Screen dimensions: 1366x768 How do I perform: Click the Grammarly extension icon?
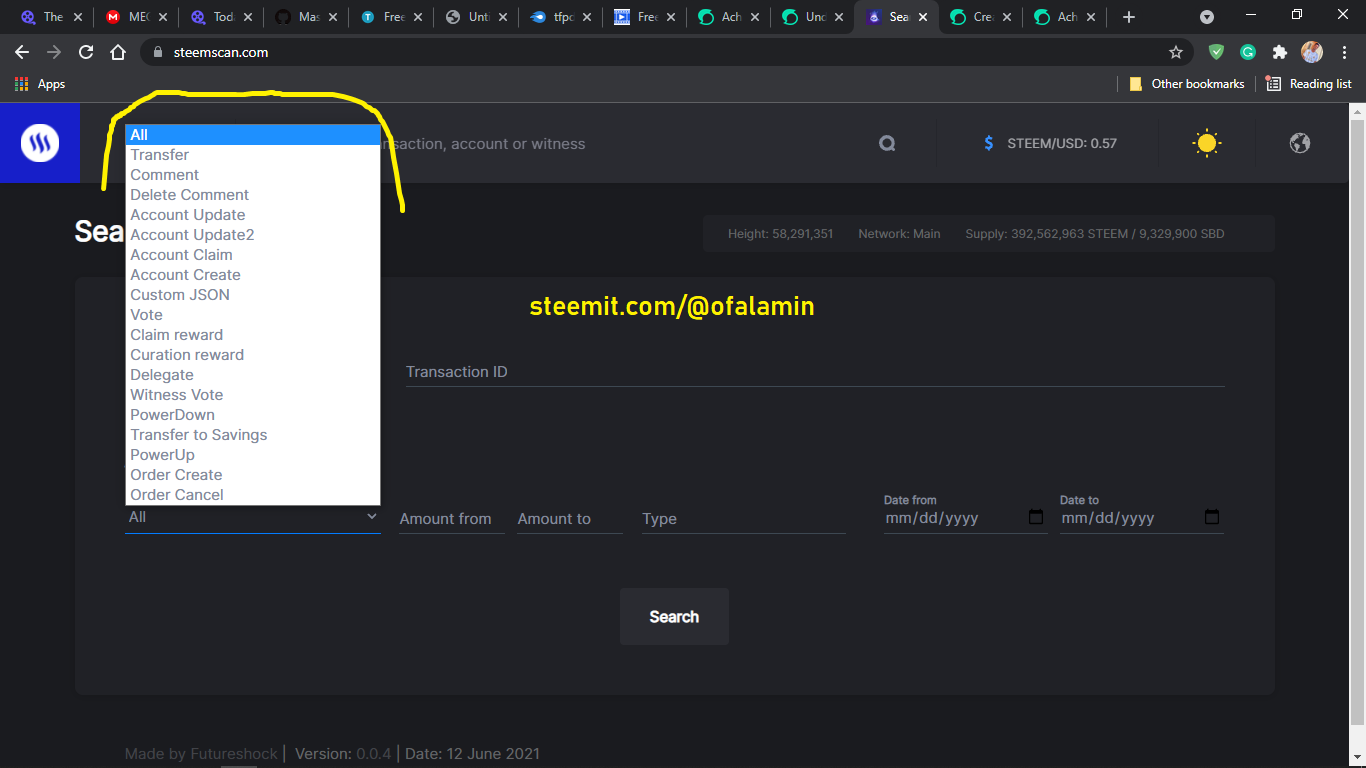(1248, 52)
